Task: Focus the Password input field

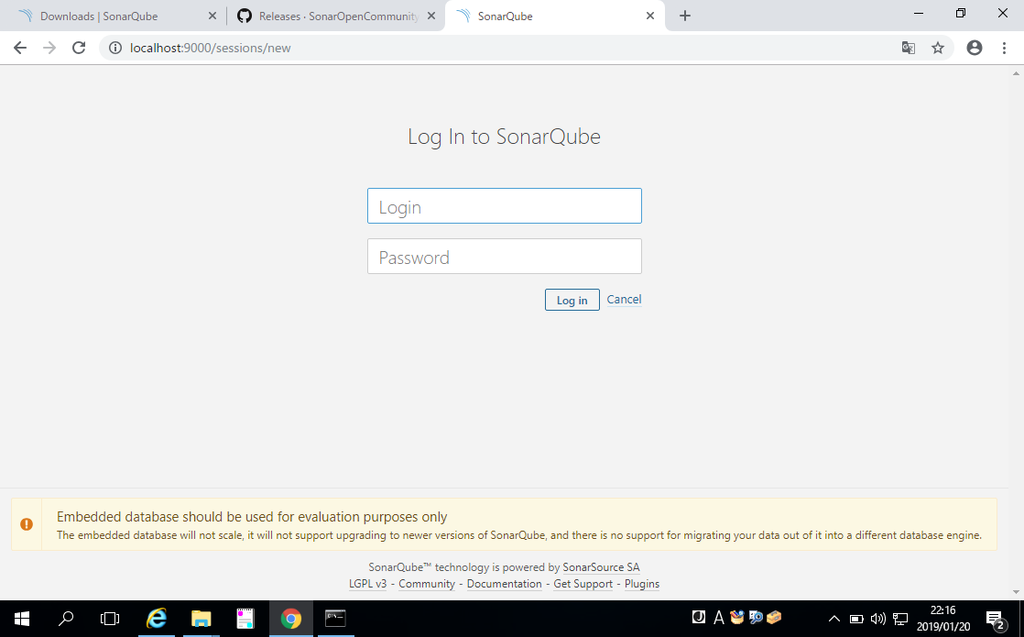Action: (x=504, y=256)
